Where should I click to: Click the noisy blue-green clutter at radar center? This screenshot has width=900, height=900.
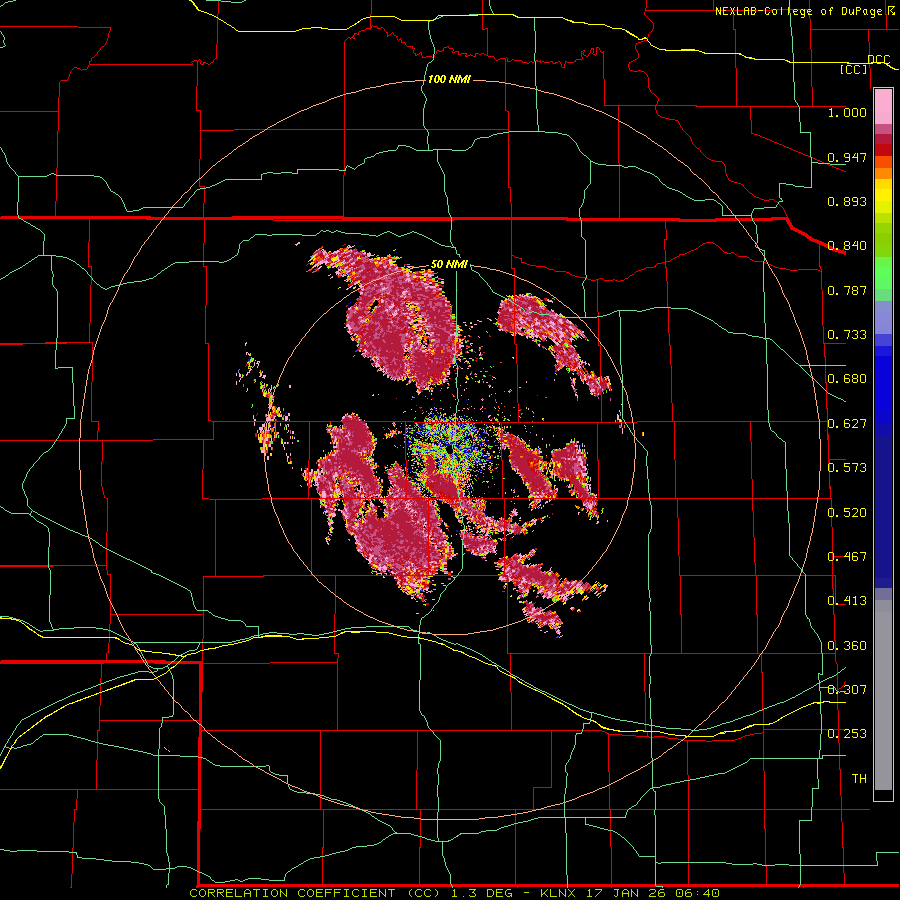452,447
